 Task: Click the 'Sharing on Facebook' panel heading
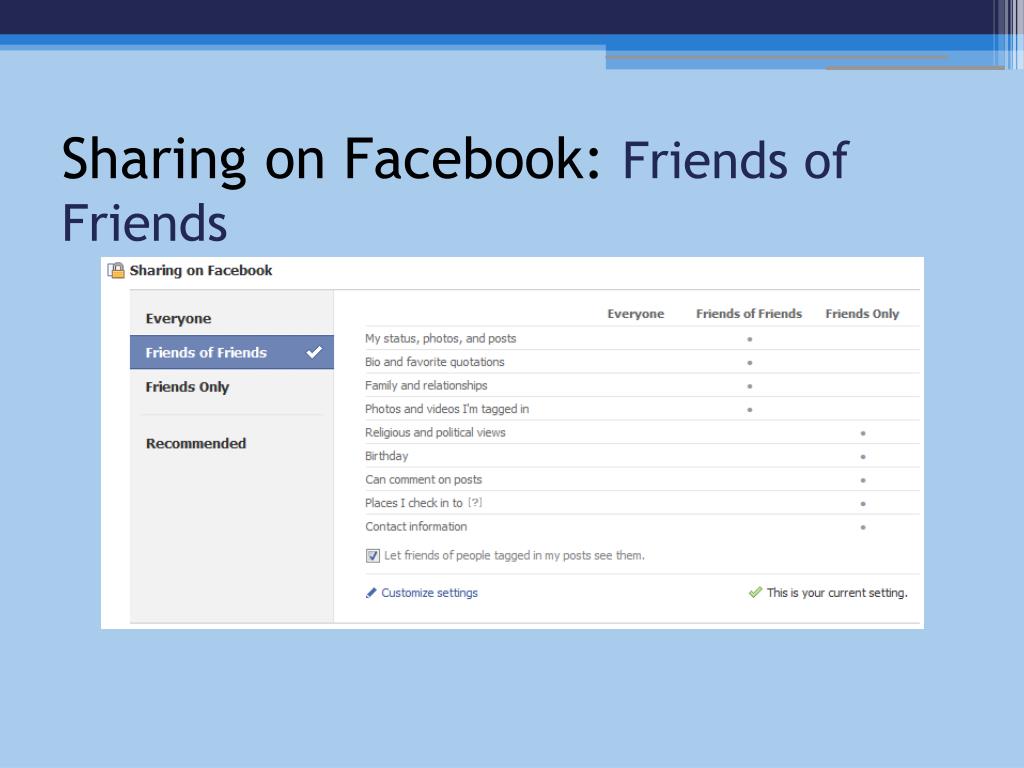pyautogui.click(x=201, y=270)
